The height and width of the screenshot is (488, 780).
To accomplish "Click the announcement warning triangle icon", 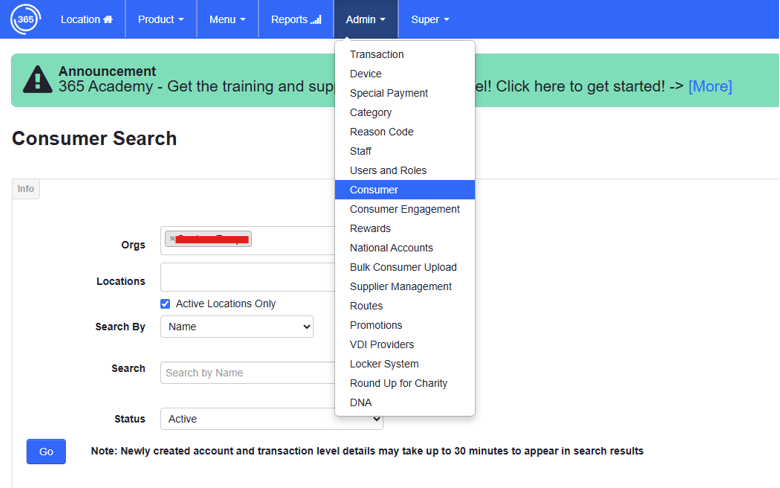I will (37, 80).
